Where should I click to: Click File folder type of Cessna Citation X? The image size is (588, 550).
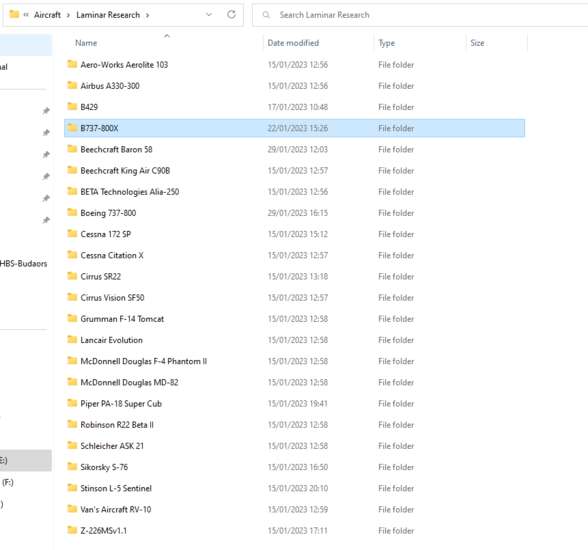coord(396,255)
